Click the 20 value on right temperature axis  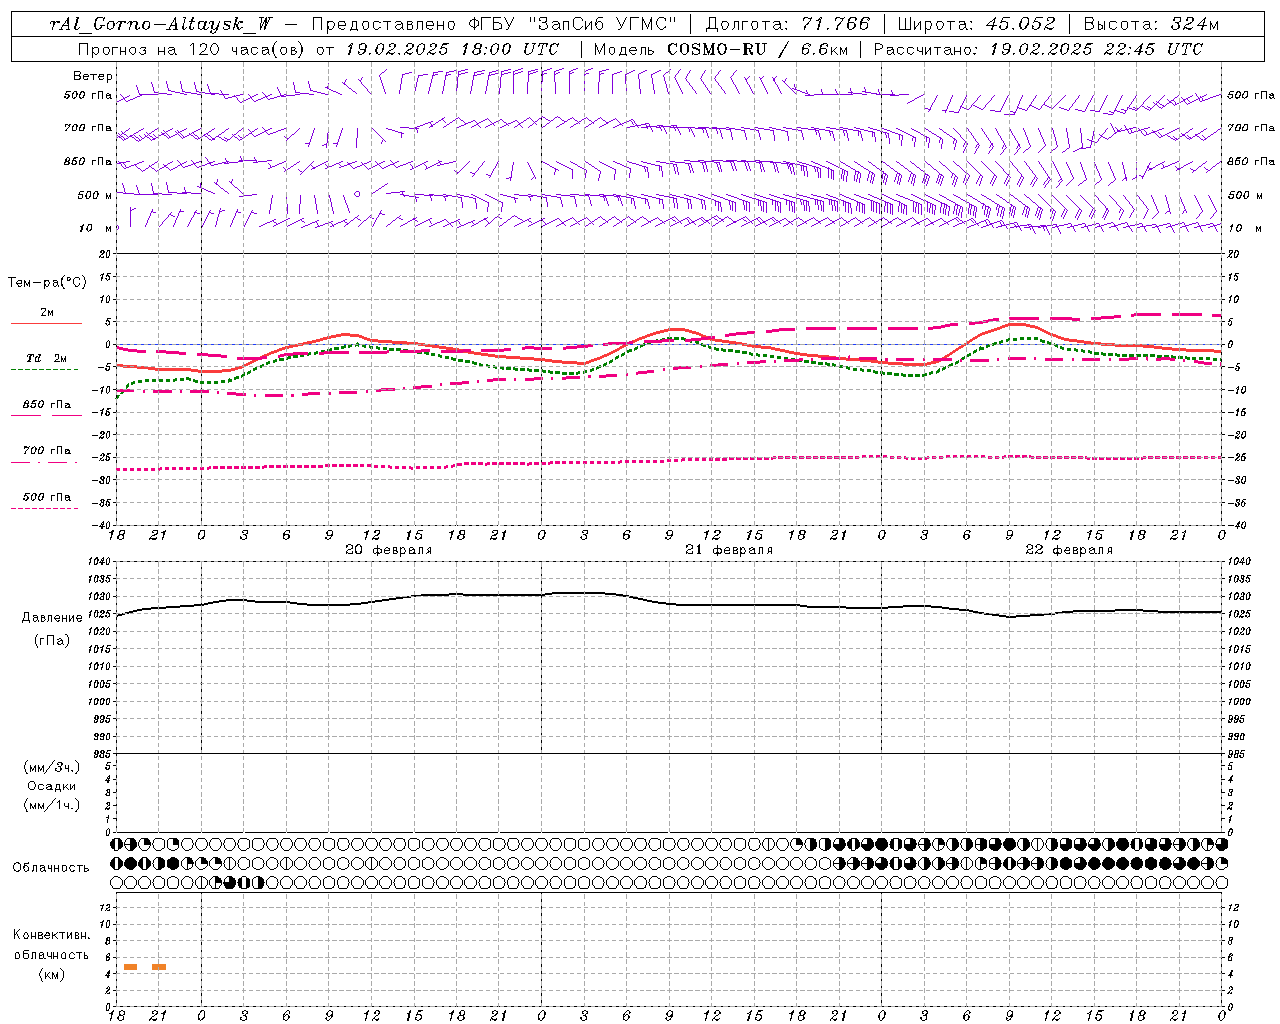(x=1233, y=254)
